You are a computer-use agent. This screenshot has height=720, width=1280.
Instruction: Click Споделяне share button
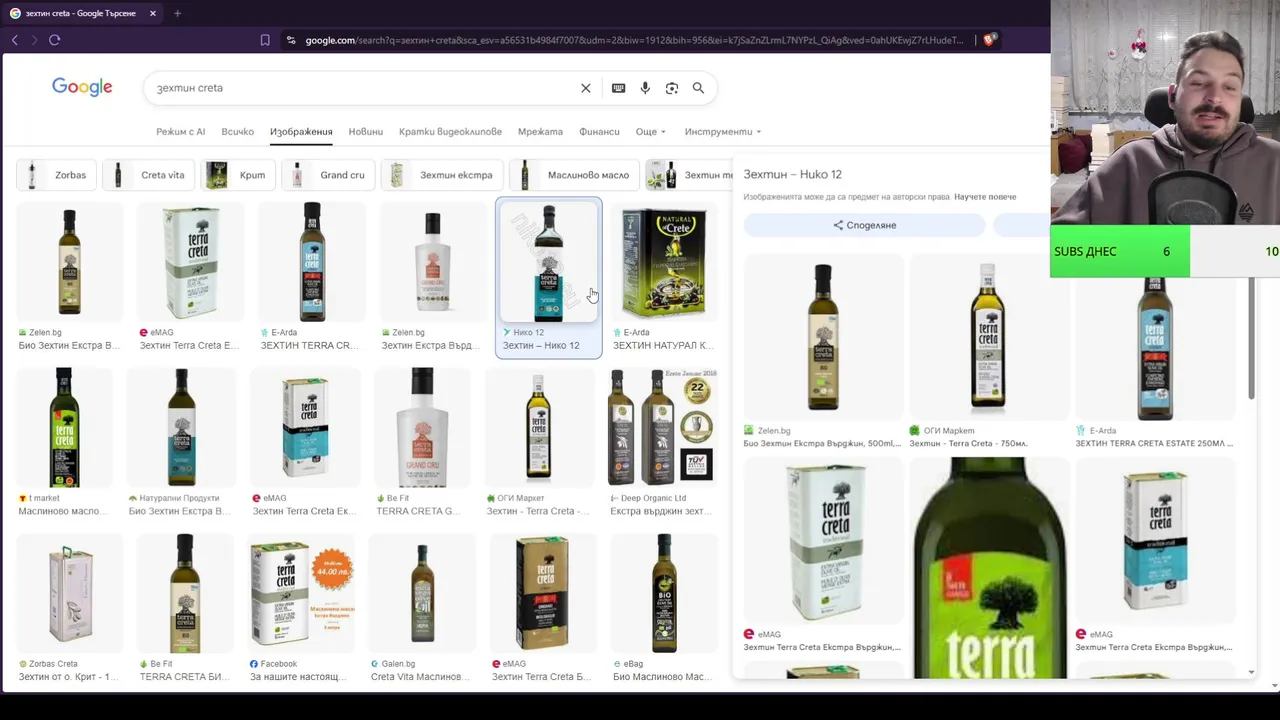(x=865, y=225)
